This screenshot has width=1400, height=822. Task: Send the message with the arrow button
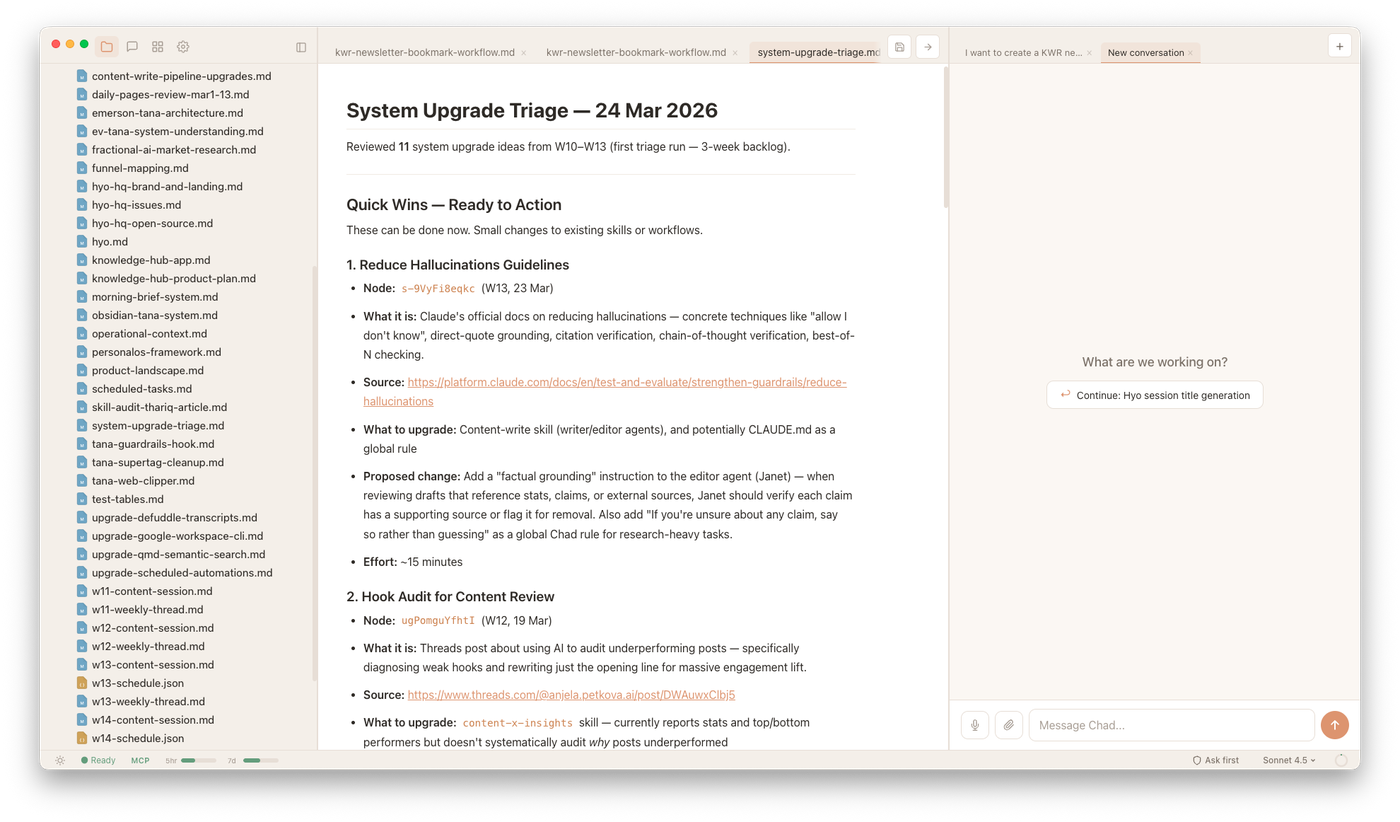click(x=1335, y=725)
